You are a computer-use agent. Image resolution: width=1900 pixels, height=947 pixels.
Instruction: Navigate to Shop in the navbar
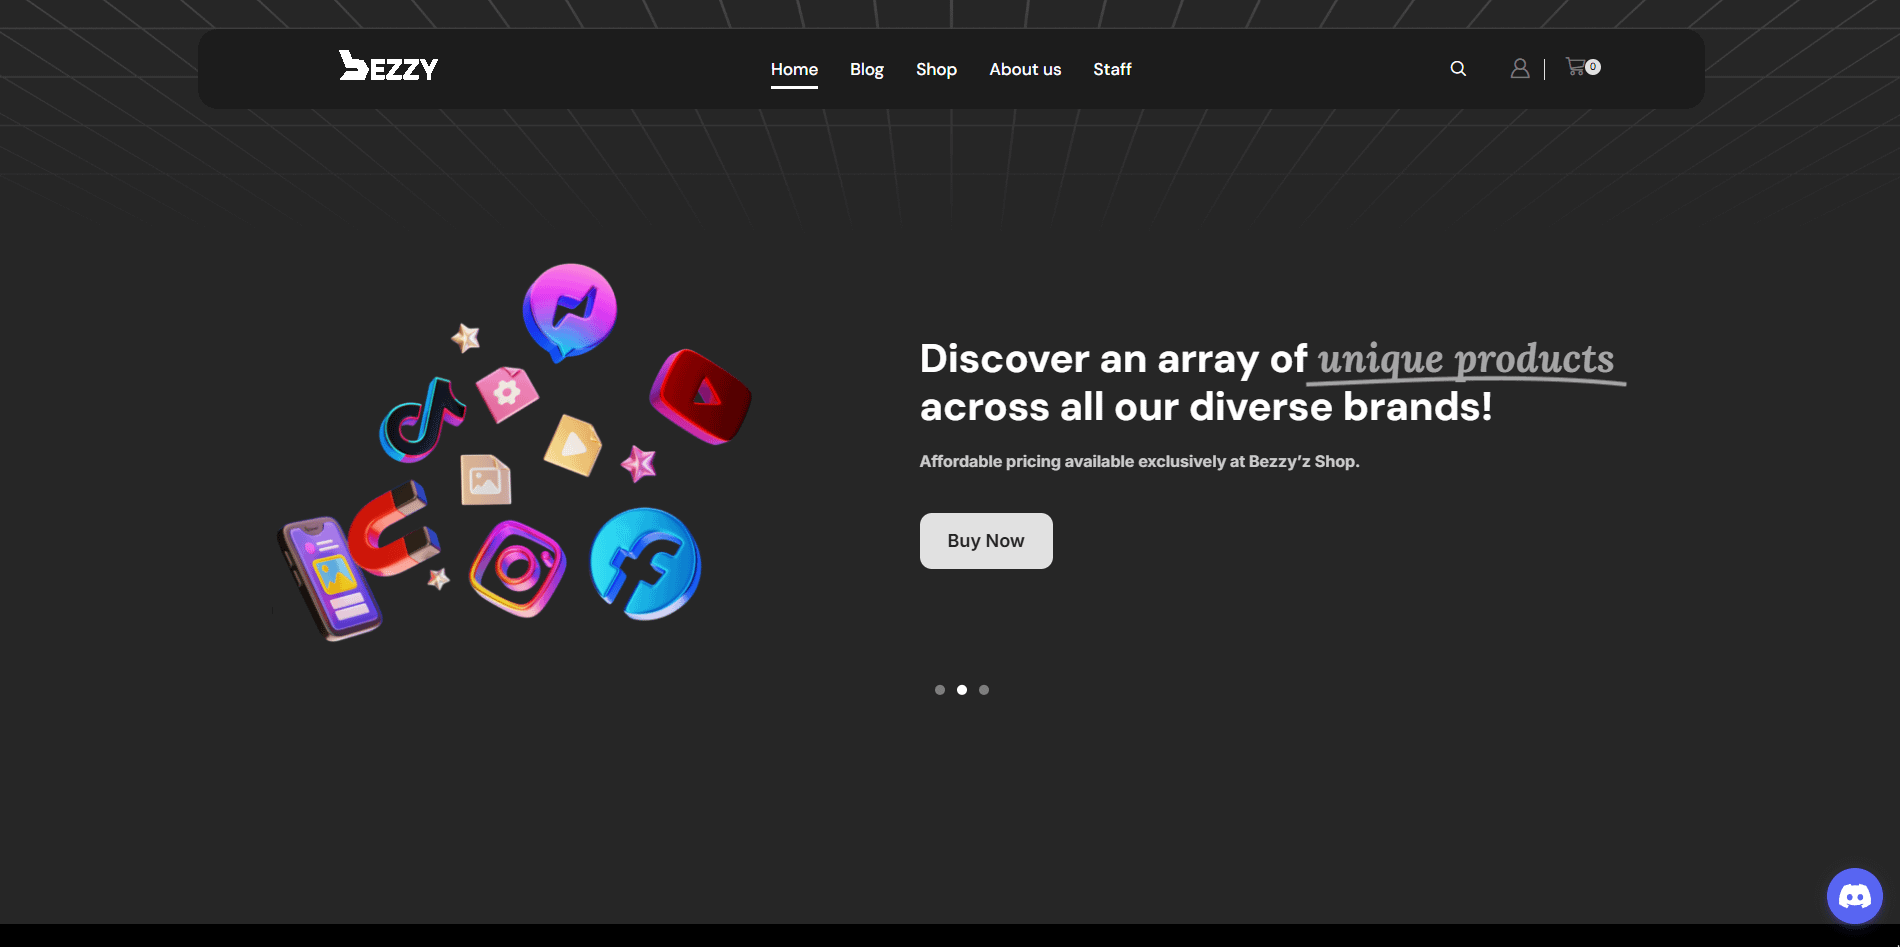coord(936,69)
